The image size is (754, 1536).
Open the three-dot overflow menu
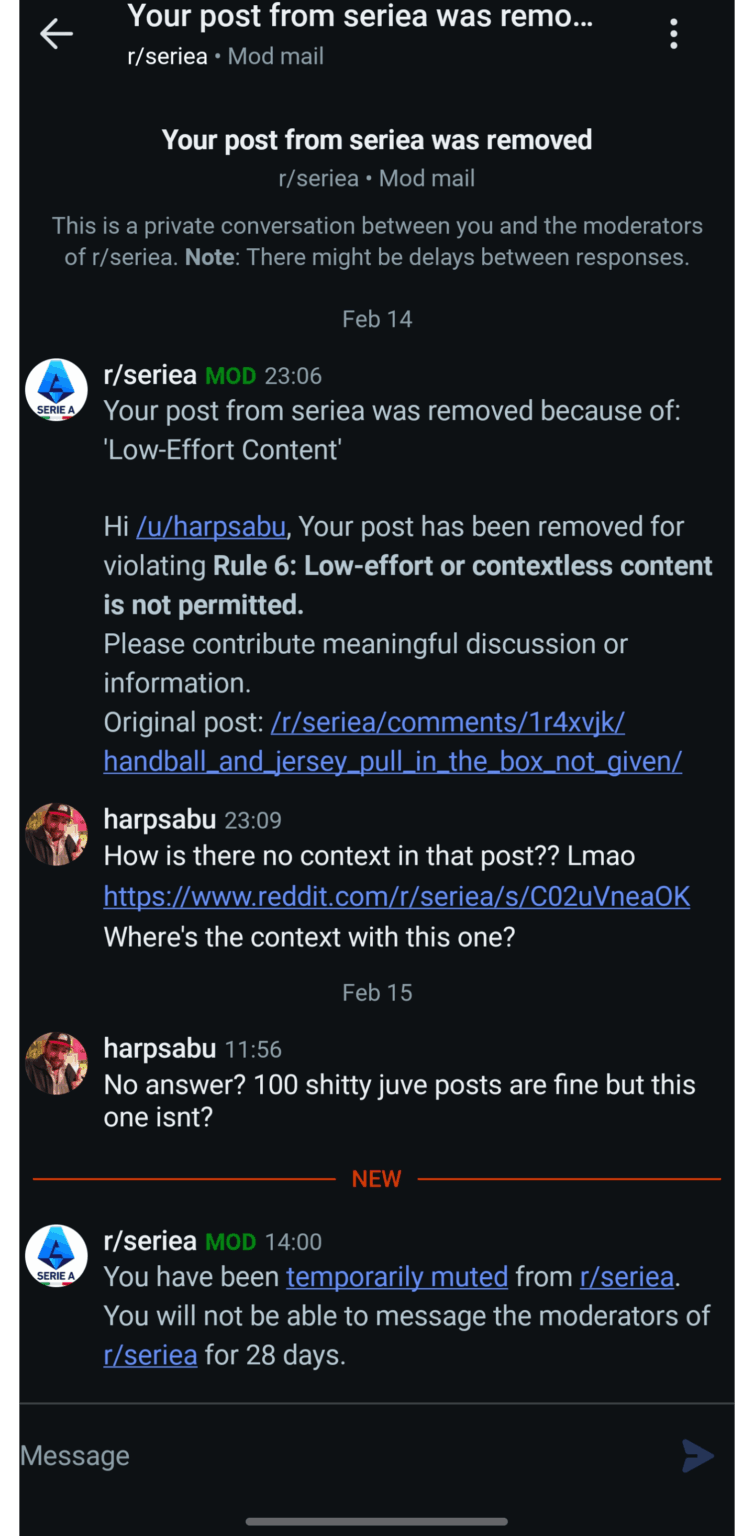point(674,33)
